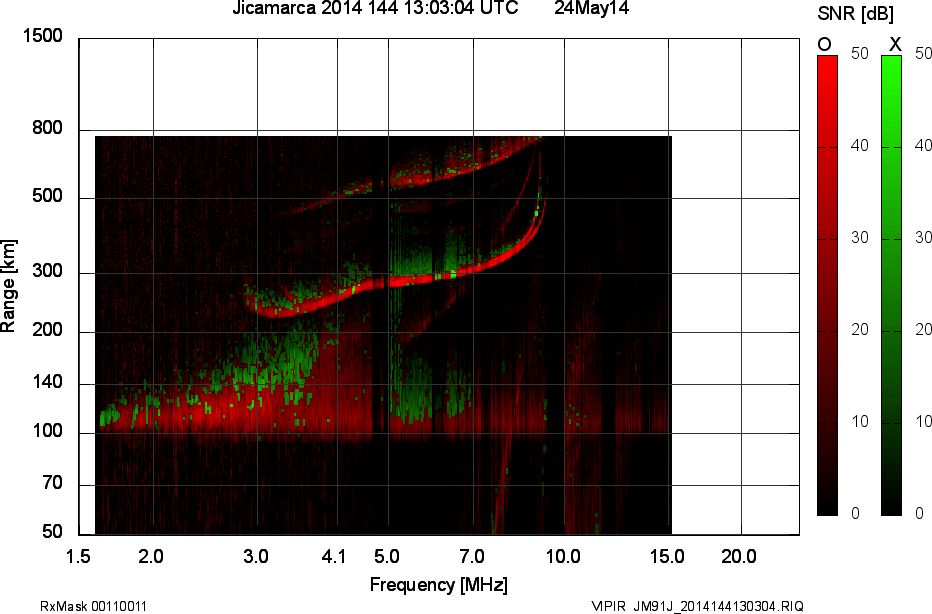Click the '200' range axis label
This screenshot has height=614, width=932.
[47, 329]
